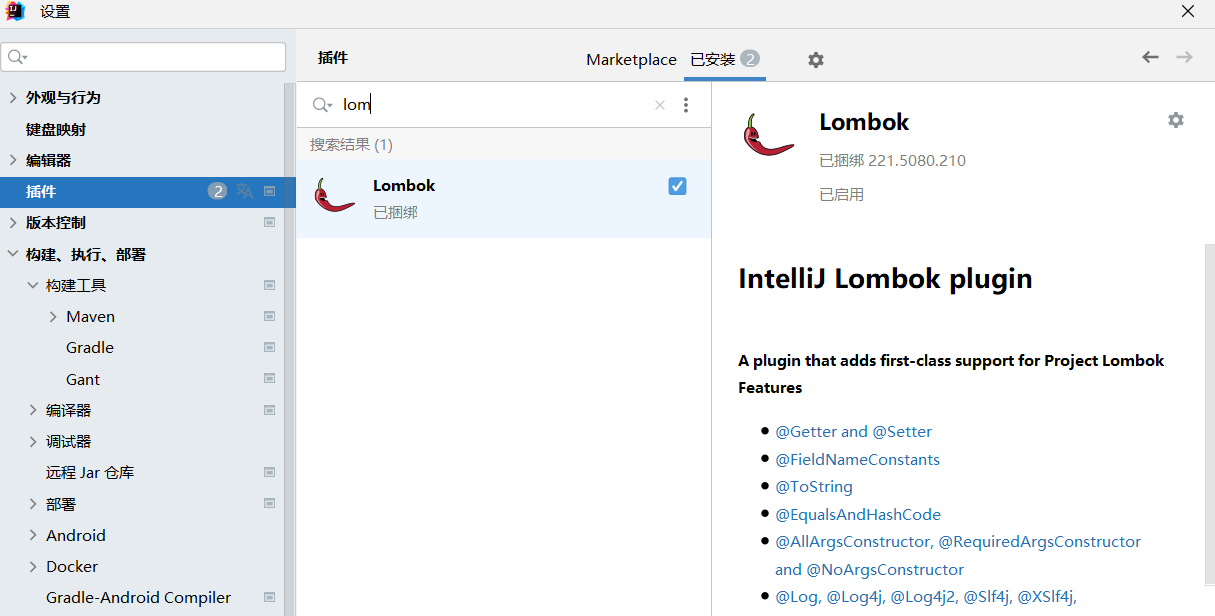The width and height of the screenshot is (1215, 616).
Task: Click the large Lombok chili logo
Action: tap(768, 135)
